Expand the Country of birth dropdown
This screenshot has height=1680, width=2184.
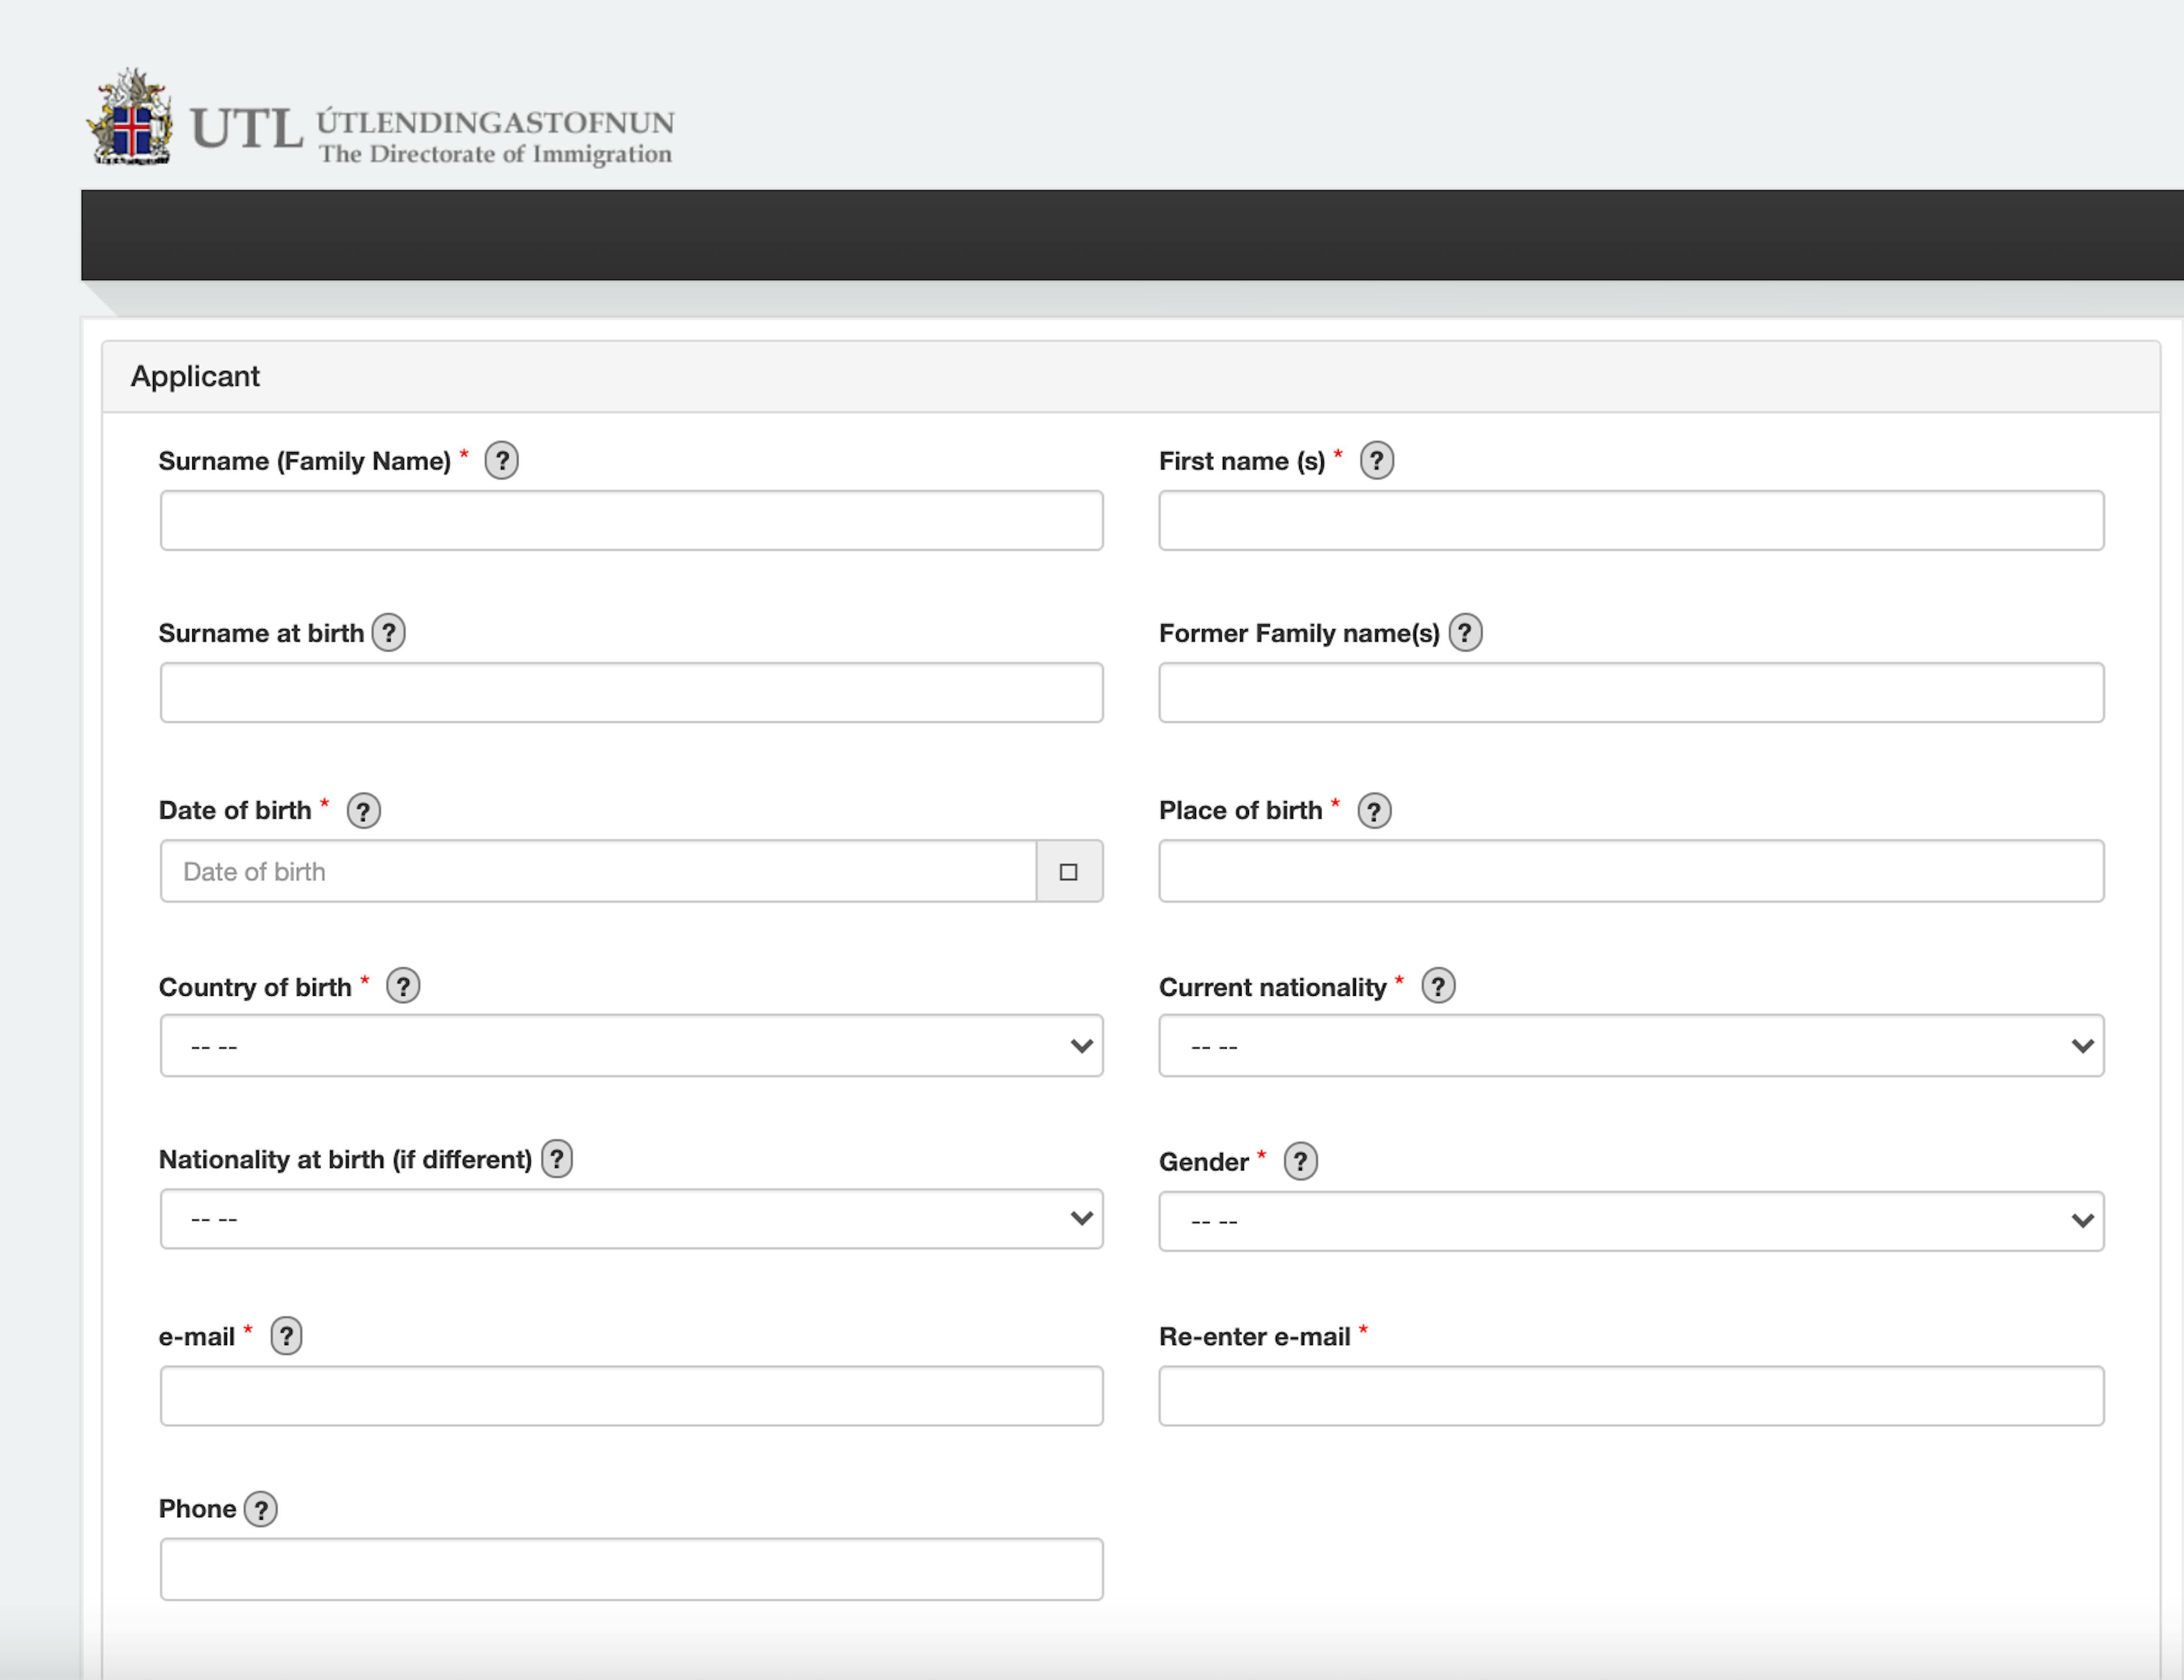[x=631, y=1046]
